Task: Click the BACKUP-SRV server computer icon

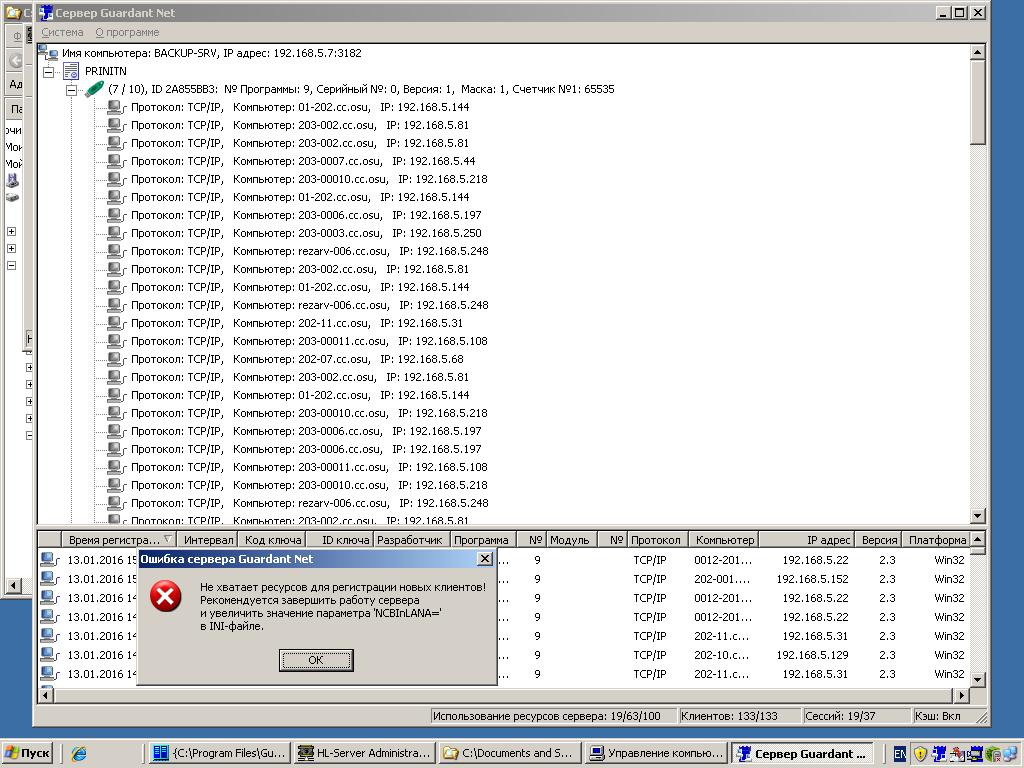Action: (49, 53)
